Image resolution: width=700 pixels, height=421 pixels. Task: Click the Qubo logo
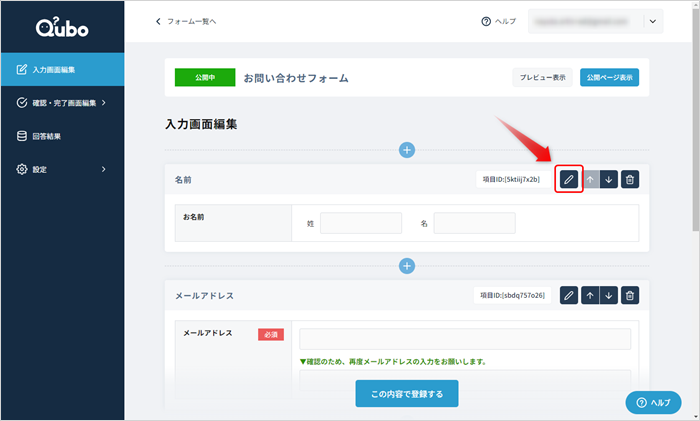pyautogui.click(x=62, y=27)
